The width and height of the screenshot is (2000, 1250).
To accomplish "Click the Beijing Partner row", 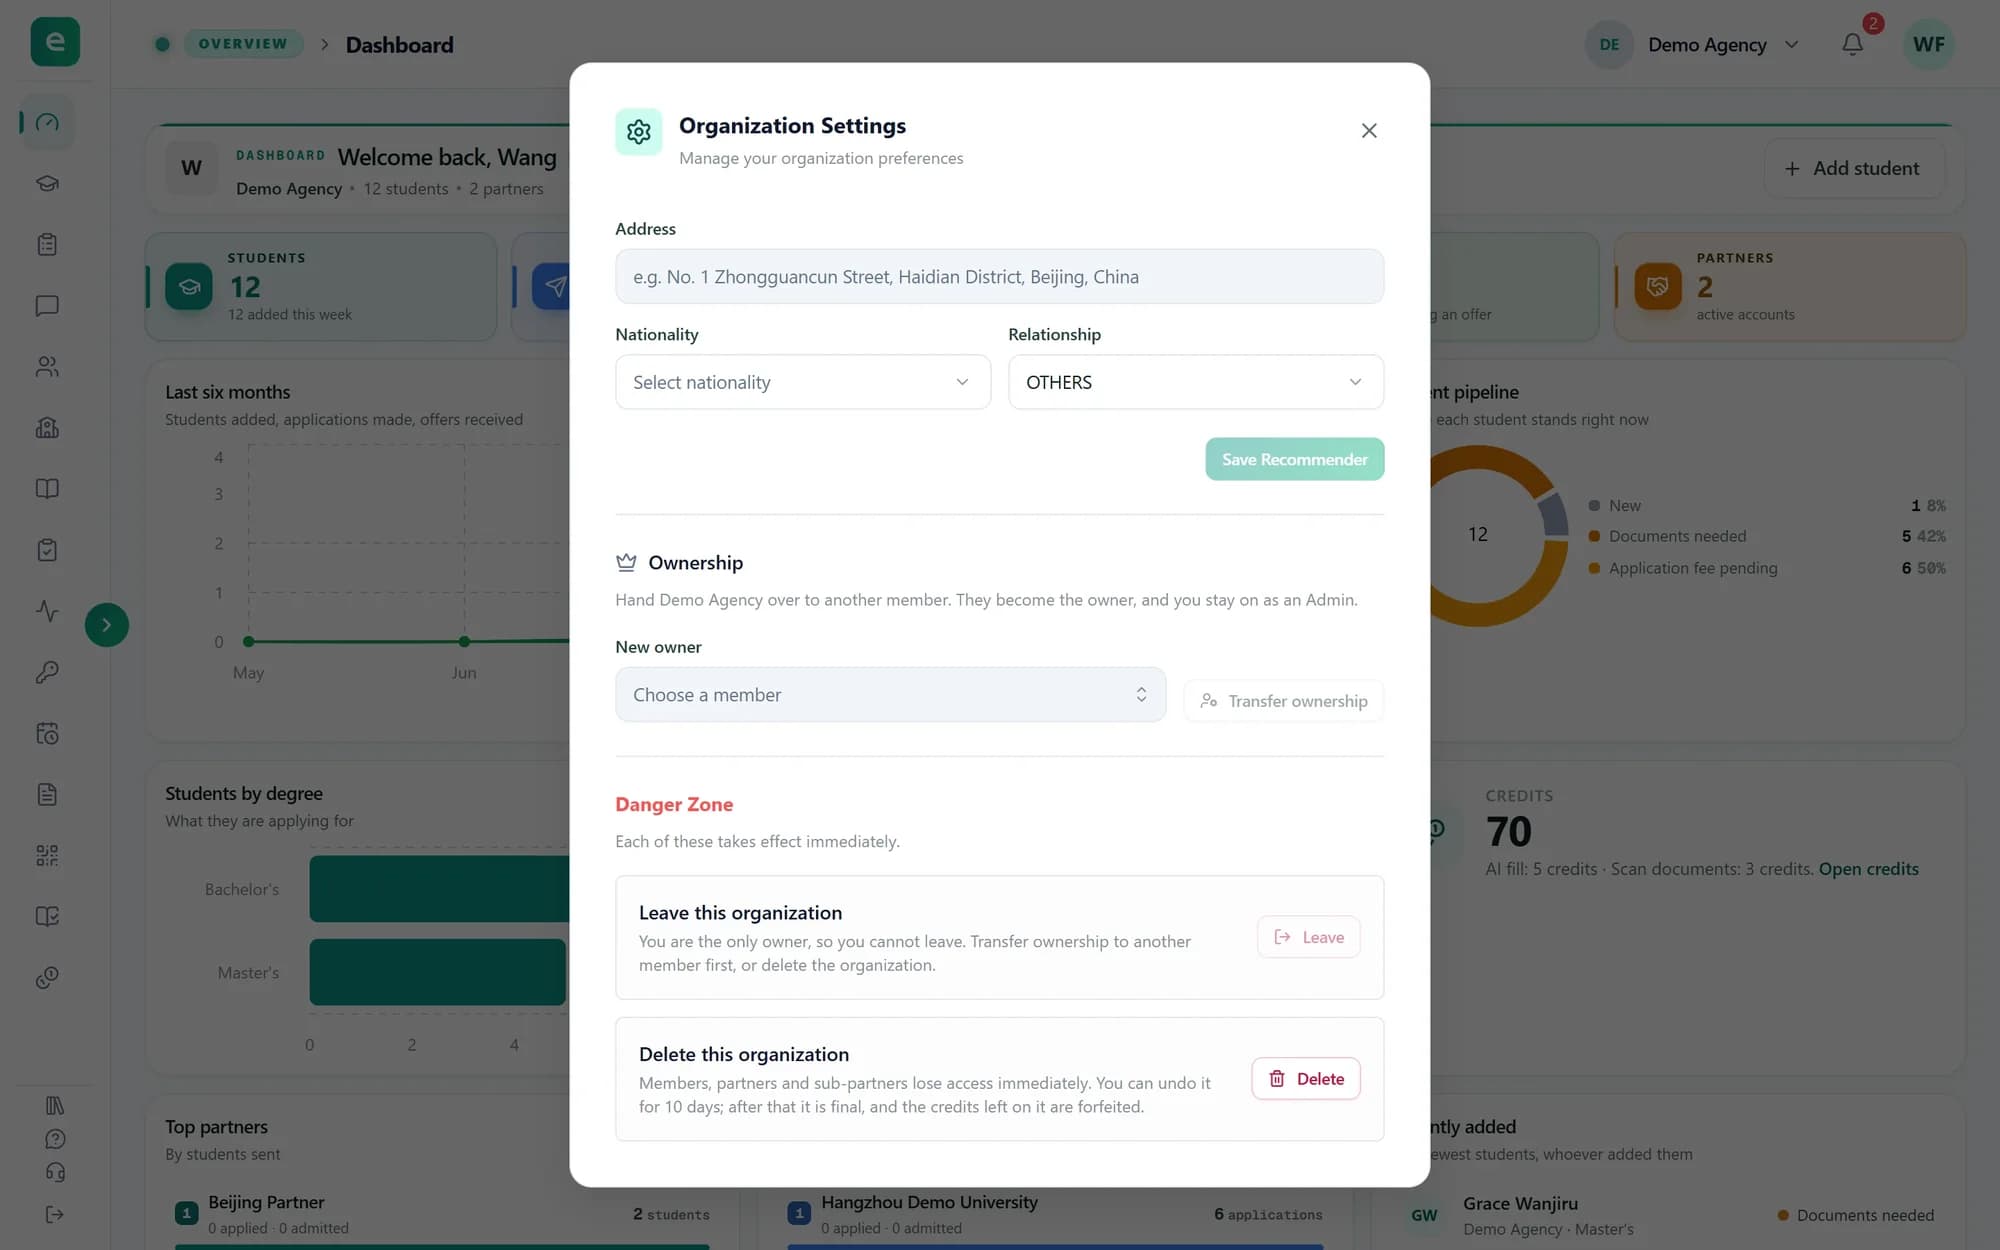I will (x=442, y=1214).
